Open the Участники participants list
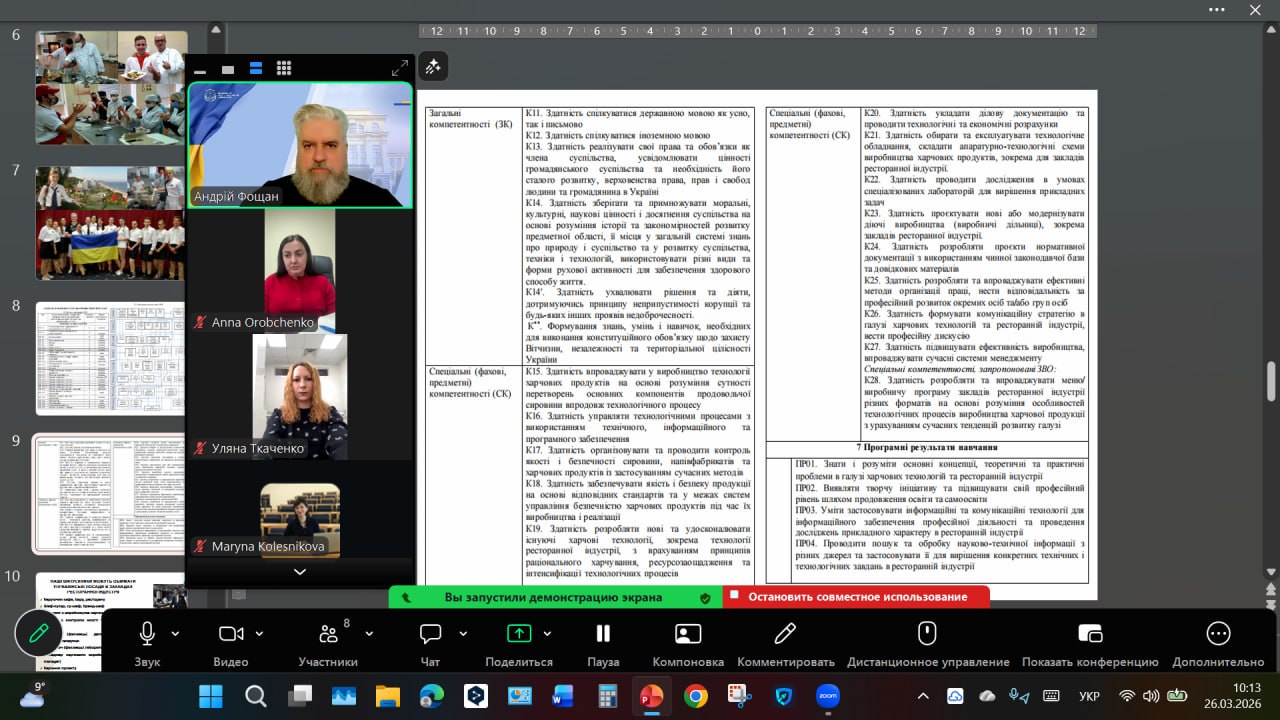 [328, 634]
